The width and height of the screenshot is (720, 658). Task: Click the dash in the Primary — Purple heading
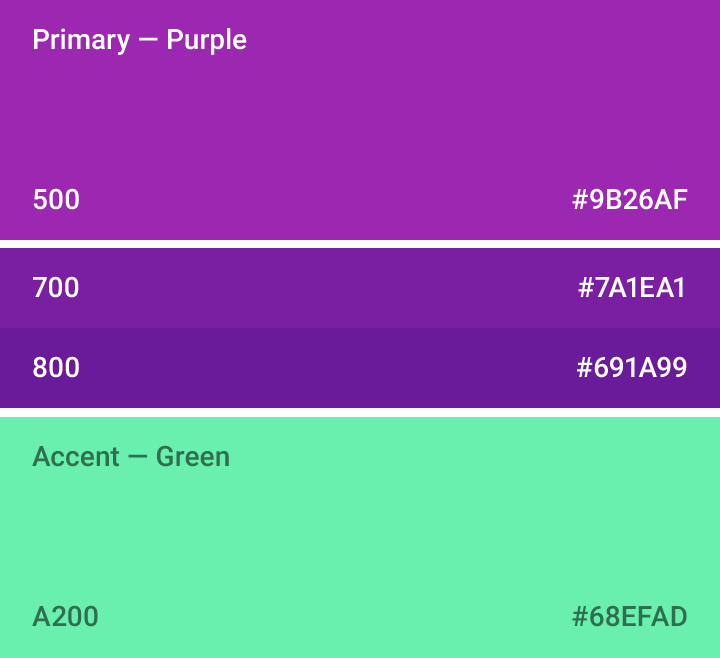coord(148,41)
